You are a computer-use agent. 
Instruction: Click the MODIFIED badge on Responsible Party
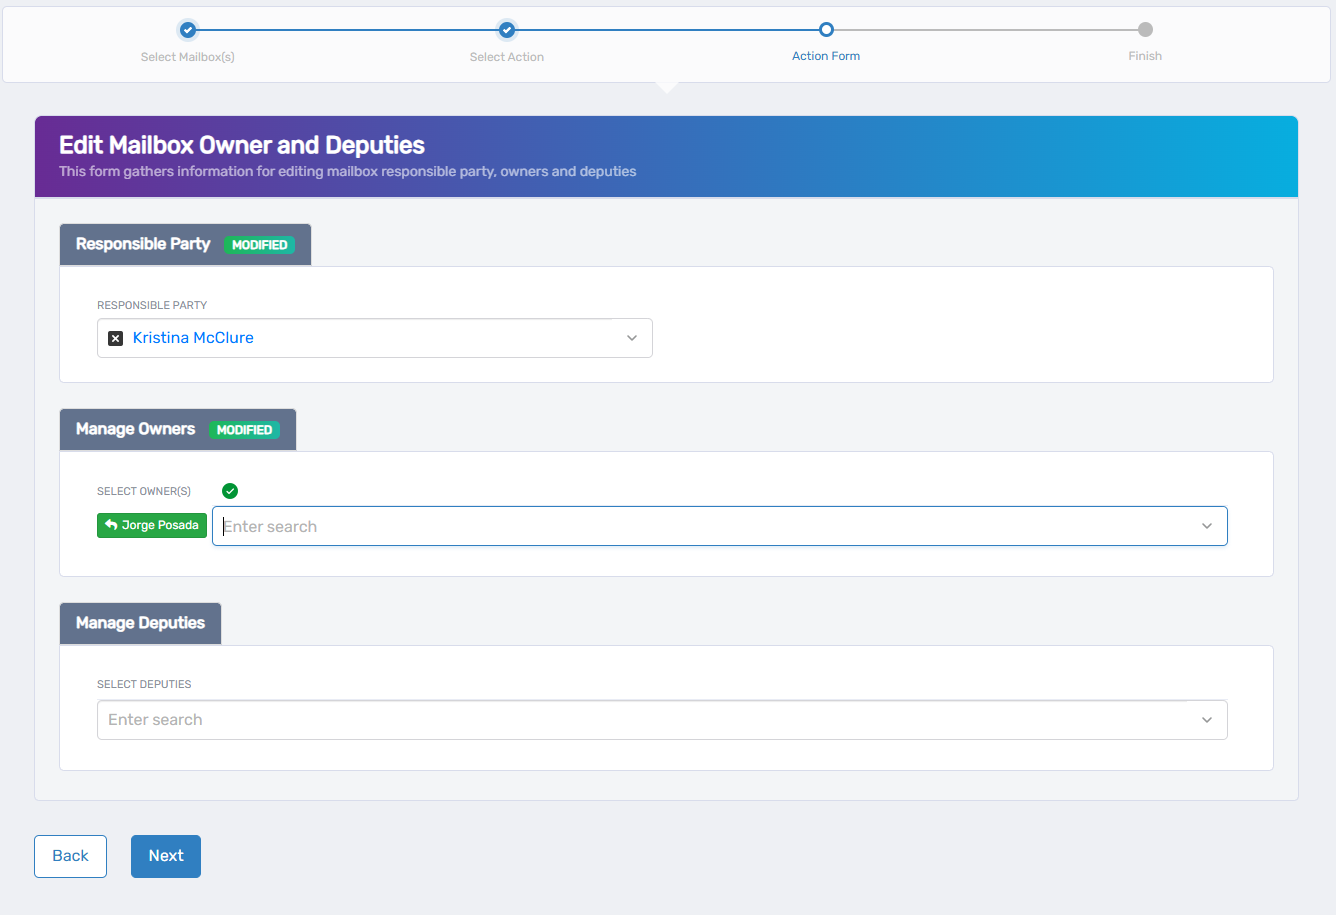coord(259,245)
